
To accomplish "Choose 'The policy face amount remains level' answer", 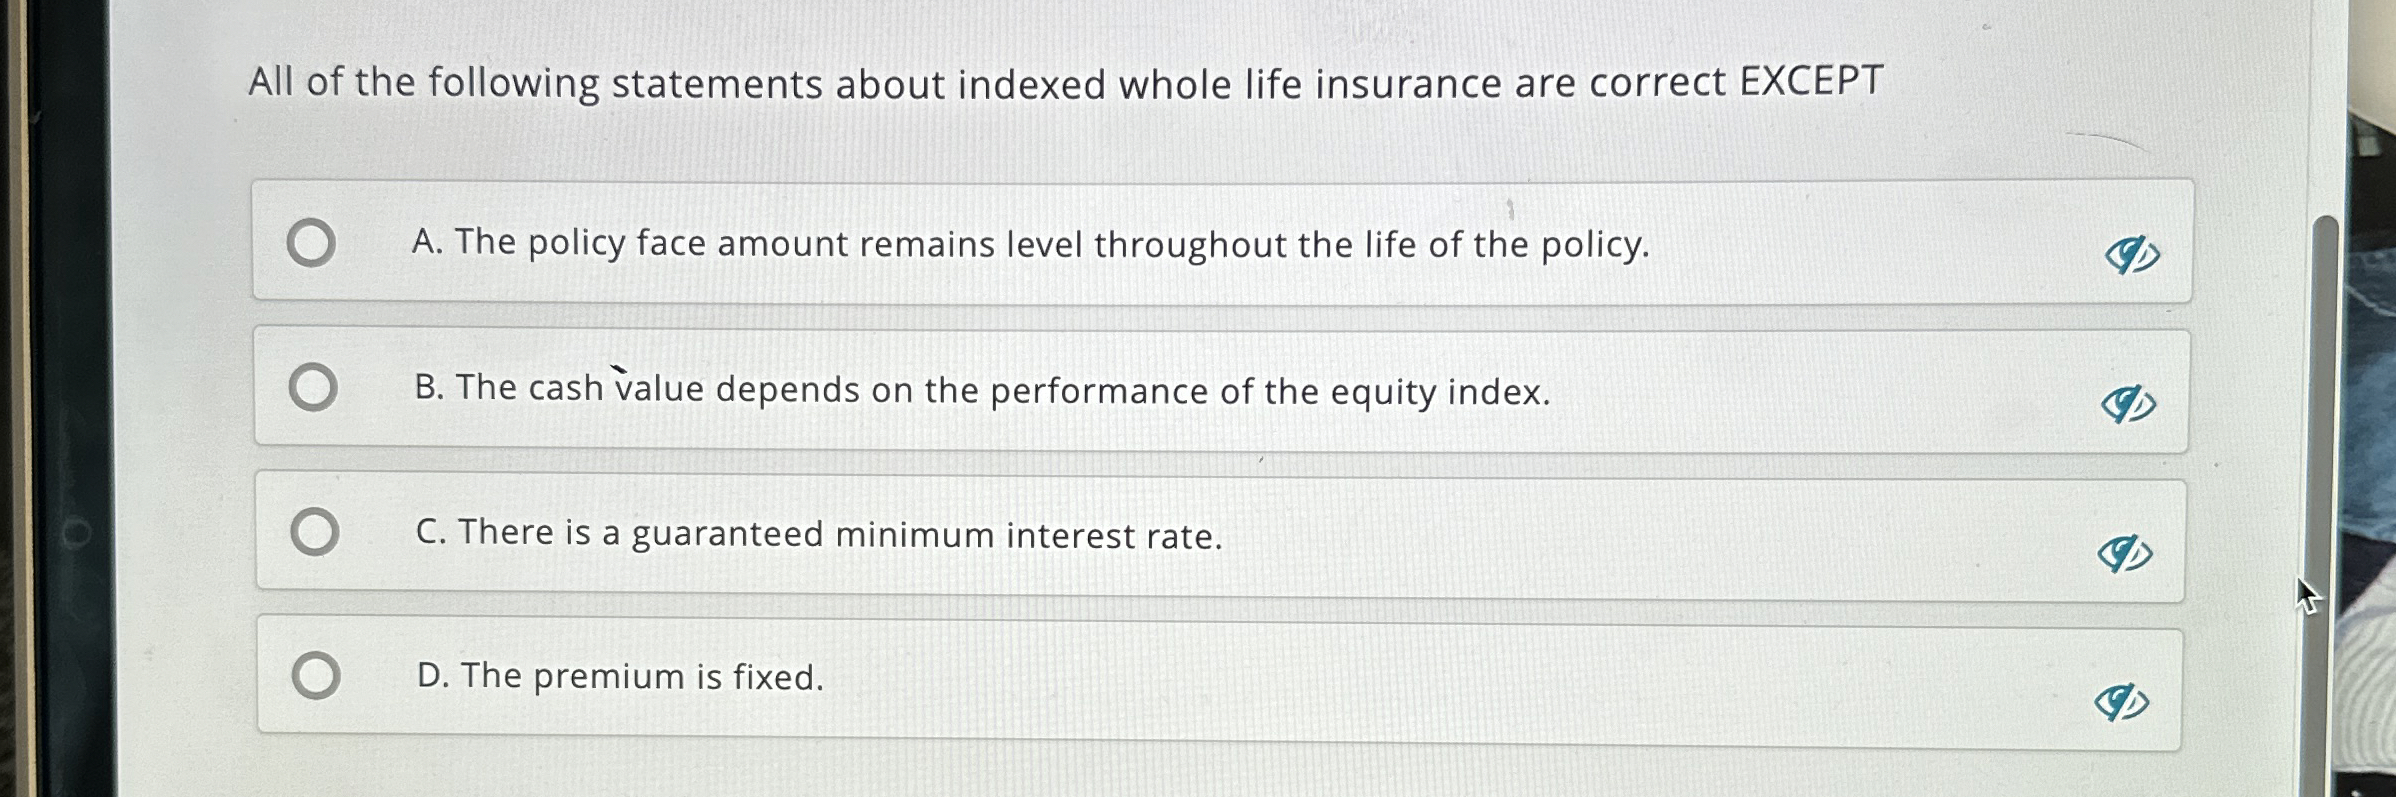I will click(x=930, y=243).
